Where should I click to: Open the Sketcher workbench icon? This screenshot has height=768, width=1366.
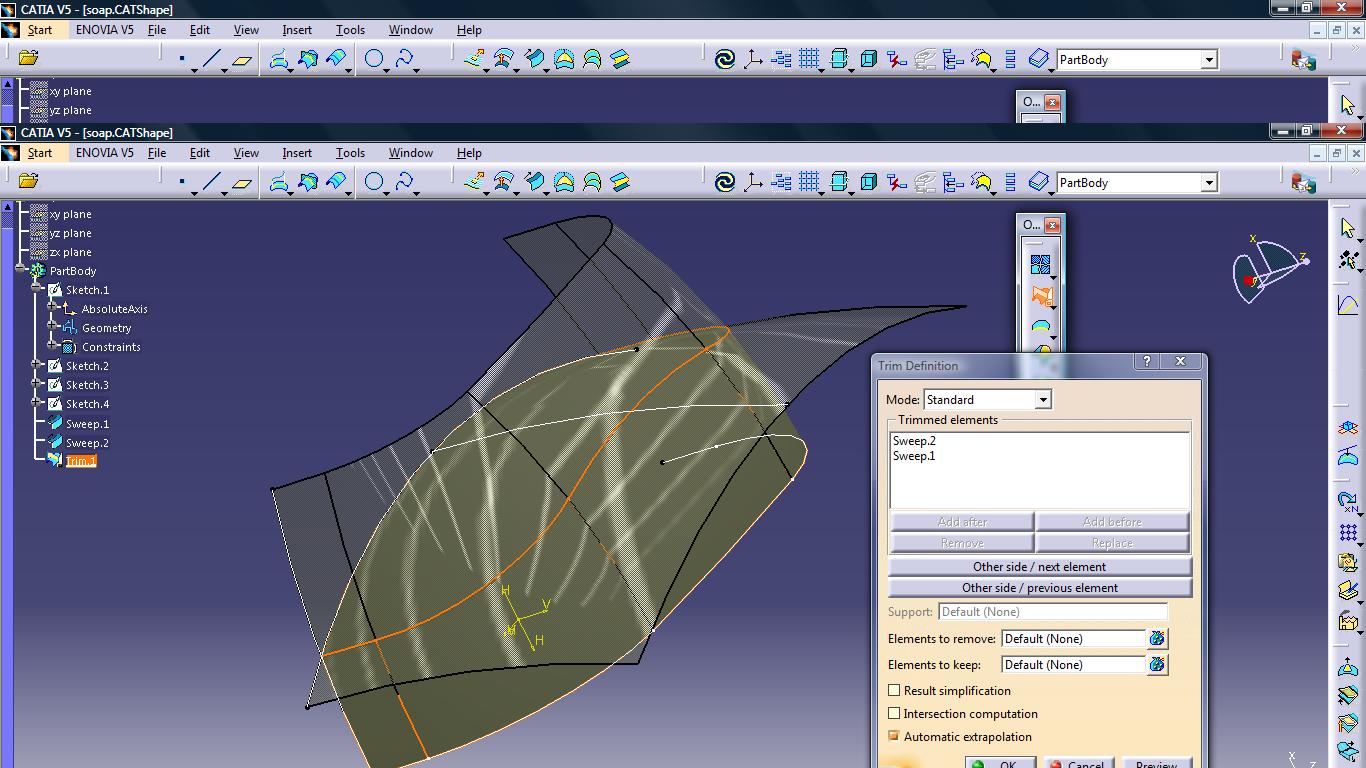coord(1350,307)
